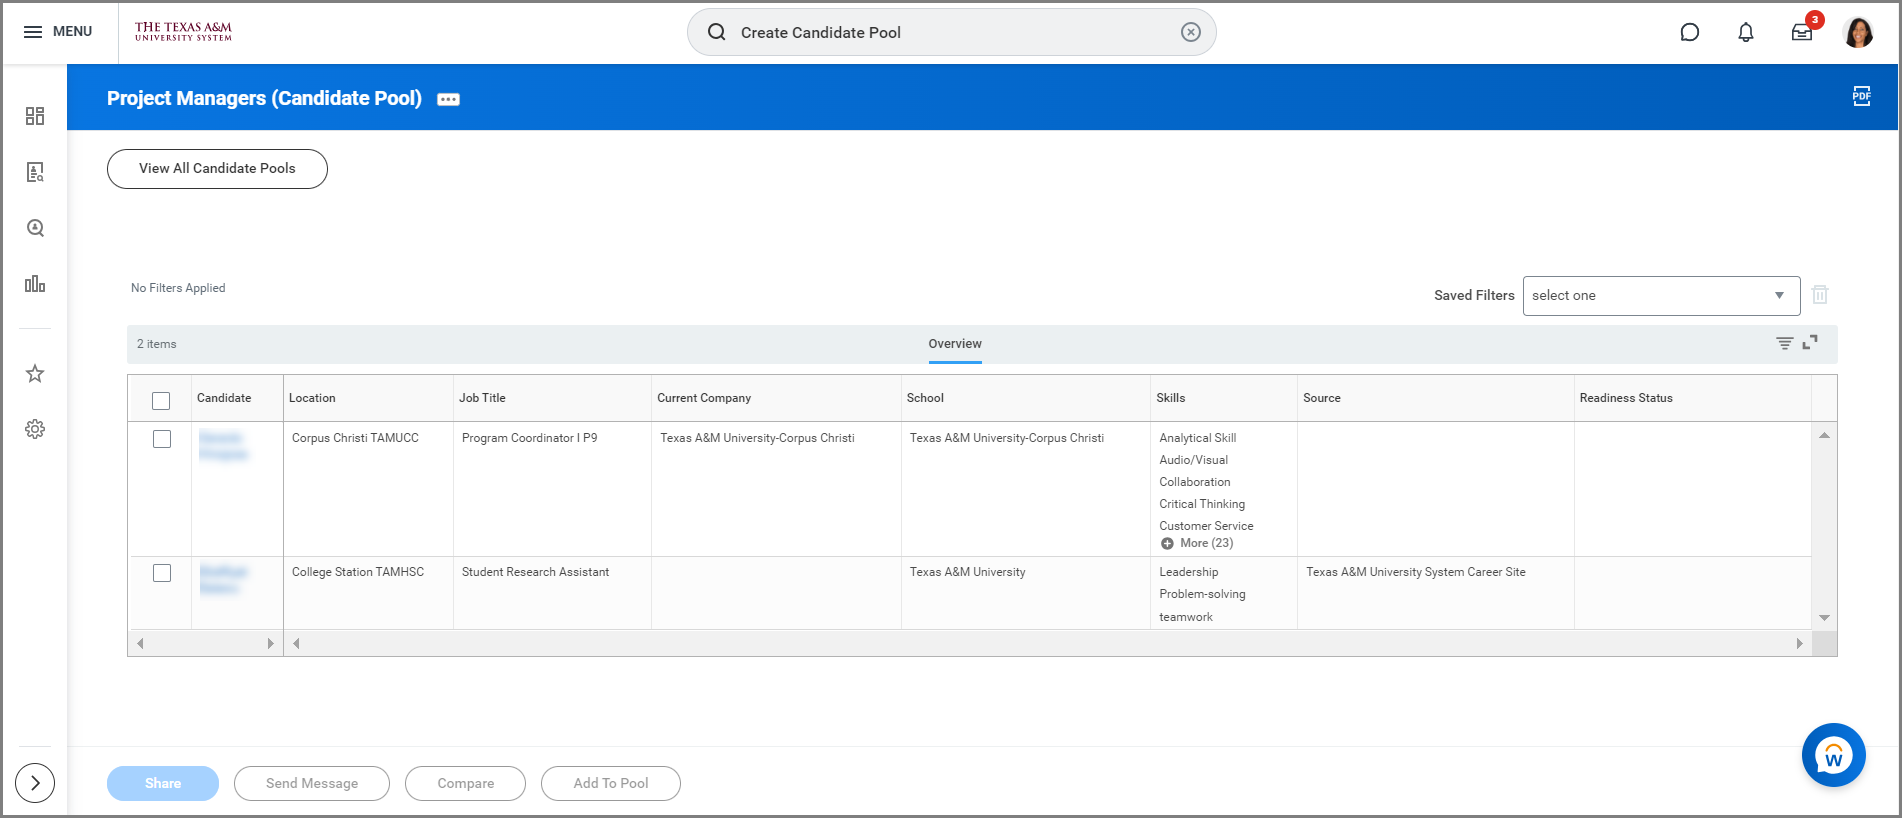This screenshot has width=1902, height=818.
Task: Click the notifications bell icon
Action: (1745, 32)
